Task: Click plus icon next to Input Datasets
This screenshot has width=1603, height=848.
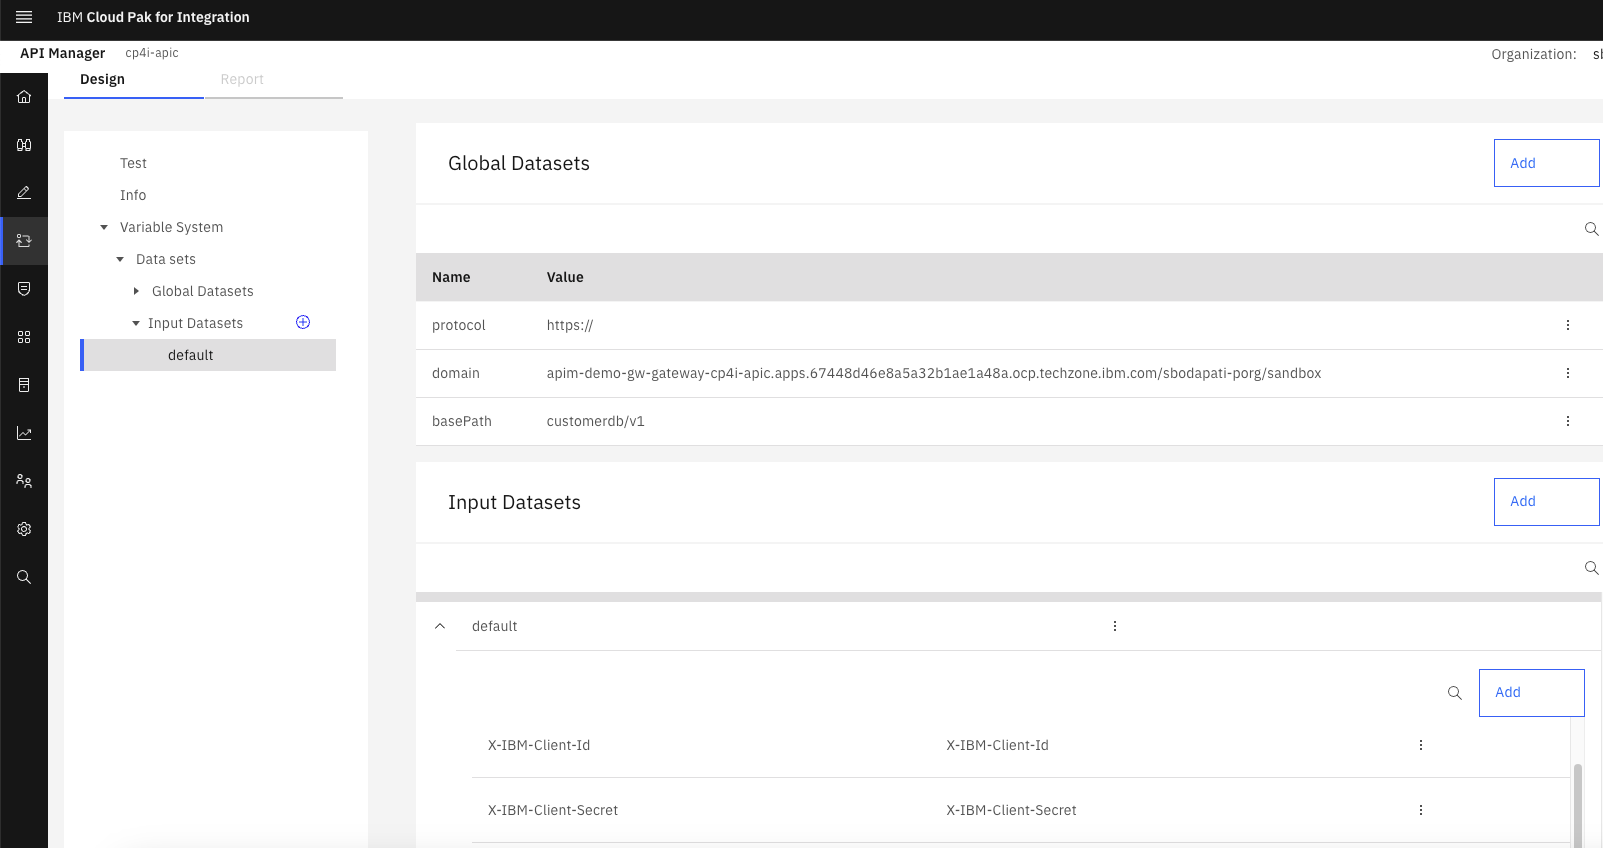Action: (303, 322)
